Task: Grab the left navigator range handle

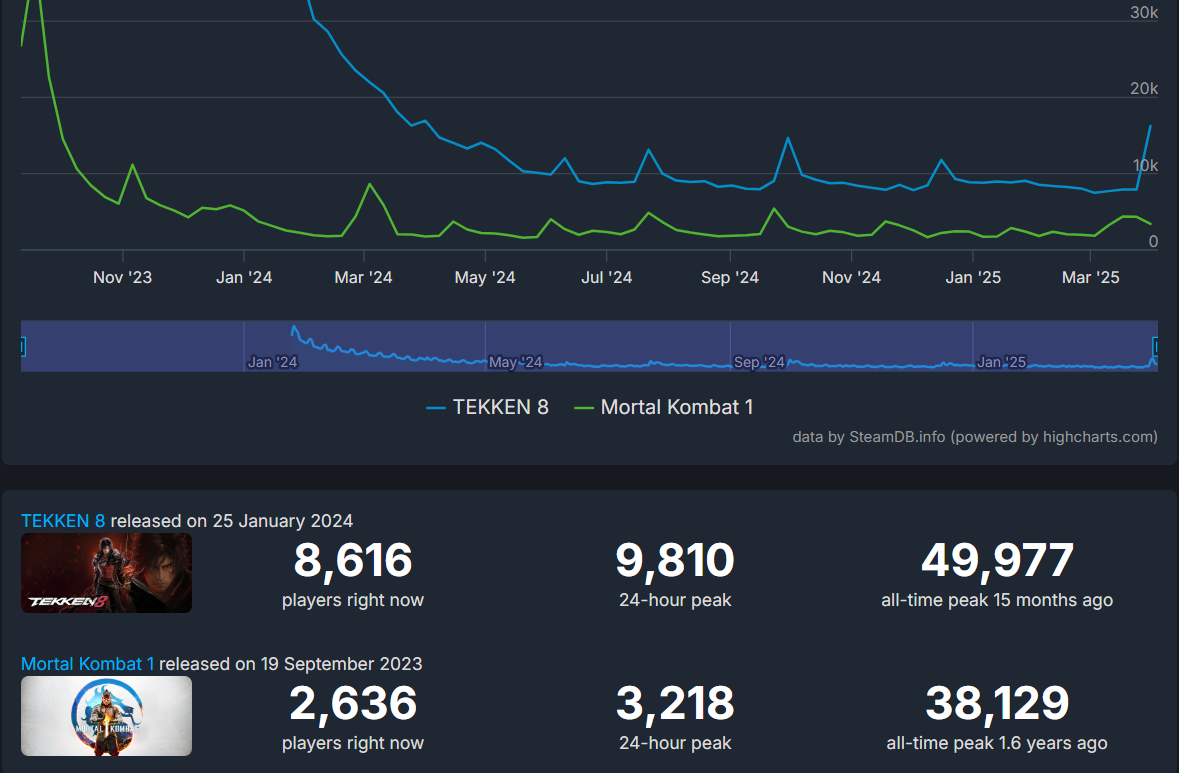Action: click(23, 346)
